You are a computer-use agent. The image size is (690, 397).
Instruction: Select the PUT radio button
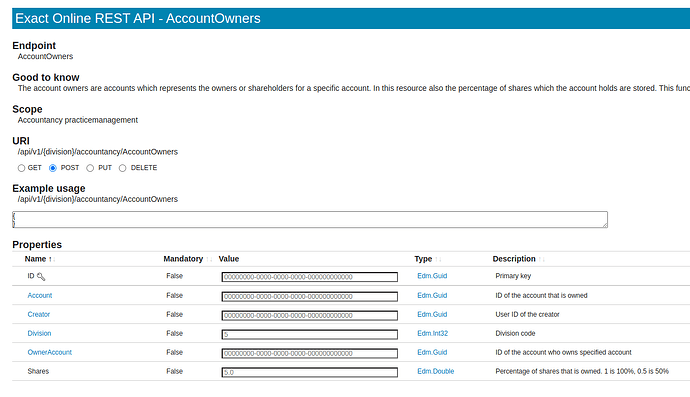pos(90,168)
